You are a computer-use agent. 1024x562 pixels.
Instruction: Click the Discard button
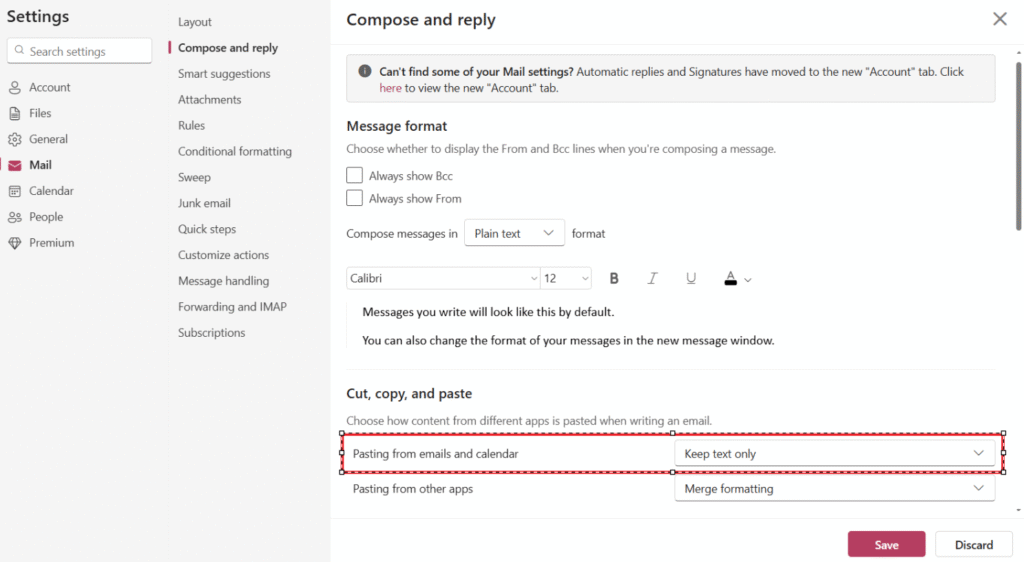click(x=974, y=544)
